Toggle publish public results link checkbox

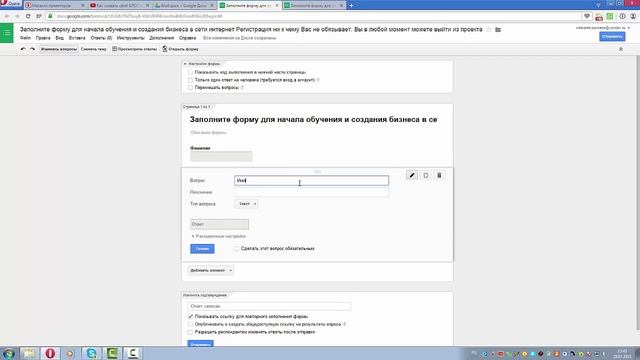(x=190, y=324)
